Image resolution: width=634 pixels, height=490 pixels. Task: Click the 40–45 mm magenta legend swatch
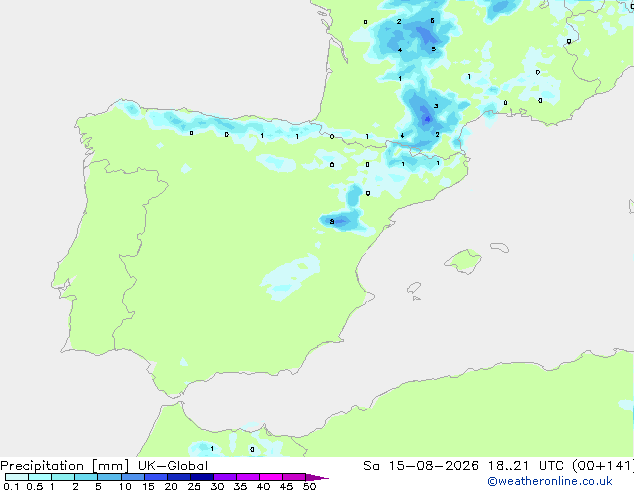tap(271, 477)
